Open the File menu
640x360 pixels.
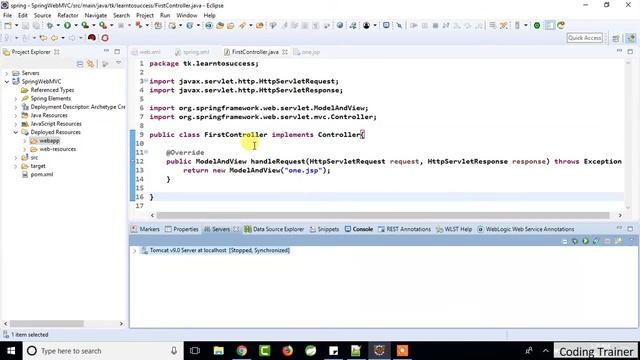[7, 15]
